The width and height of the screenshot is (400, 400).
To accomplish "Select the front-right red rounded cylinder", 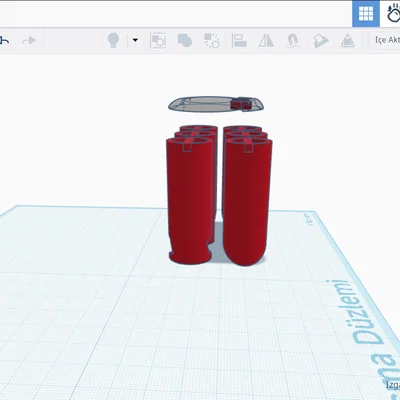I will 247,201.
